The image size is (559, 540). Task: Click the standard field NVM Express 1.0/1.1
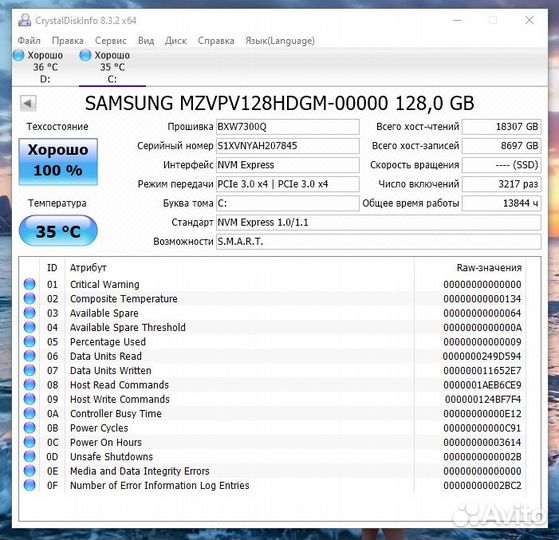click(379, 222)
